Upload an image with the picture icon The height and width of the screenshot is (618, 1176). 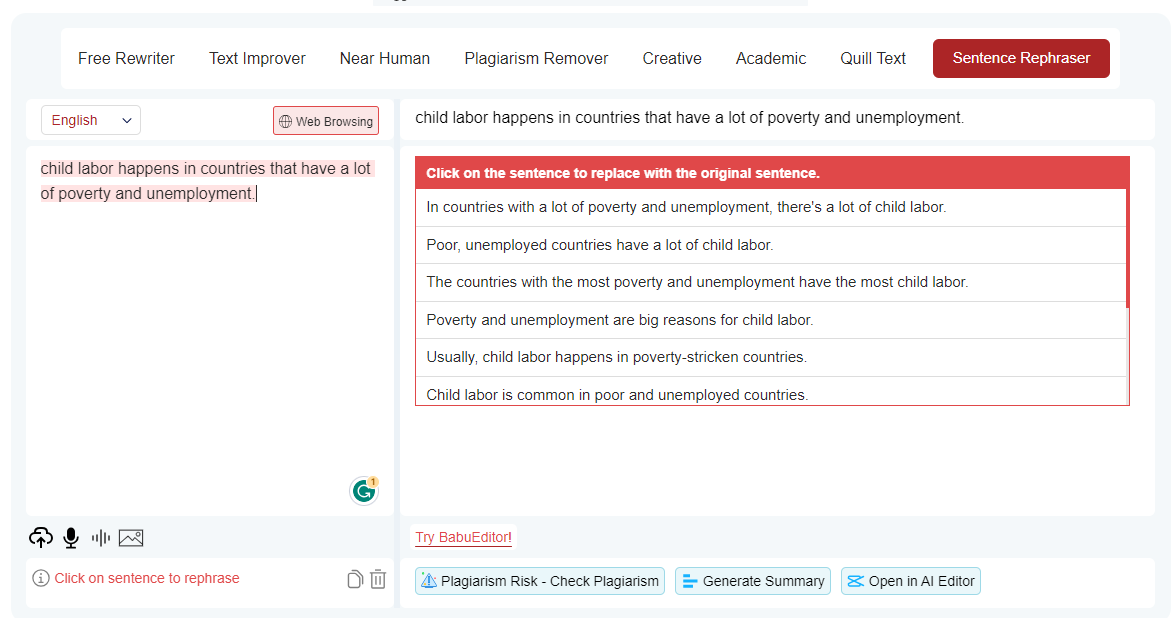(130, 538)
